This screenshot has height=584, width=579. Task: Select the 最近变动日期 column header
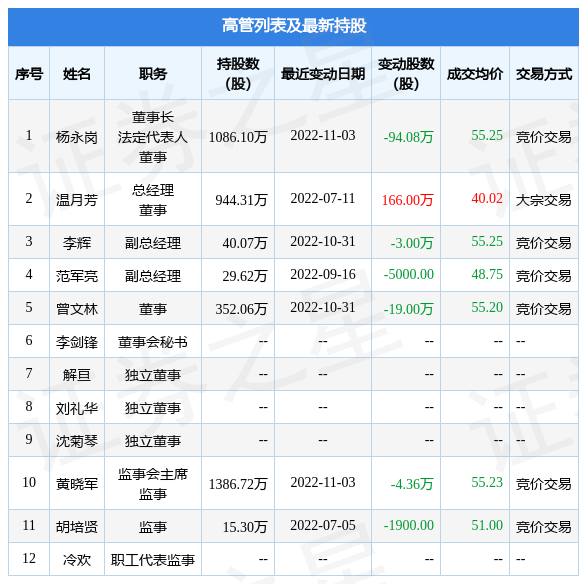point(323,74)
